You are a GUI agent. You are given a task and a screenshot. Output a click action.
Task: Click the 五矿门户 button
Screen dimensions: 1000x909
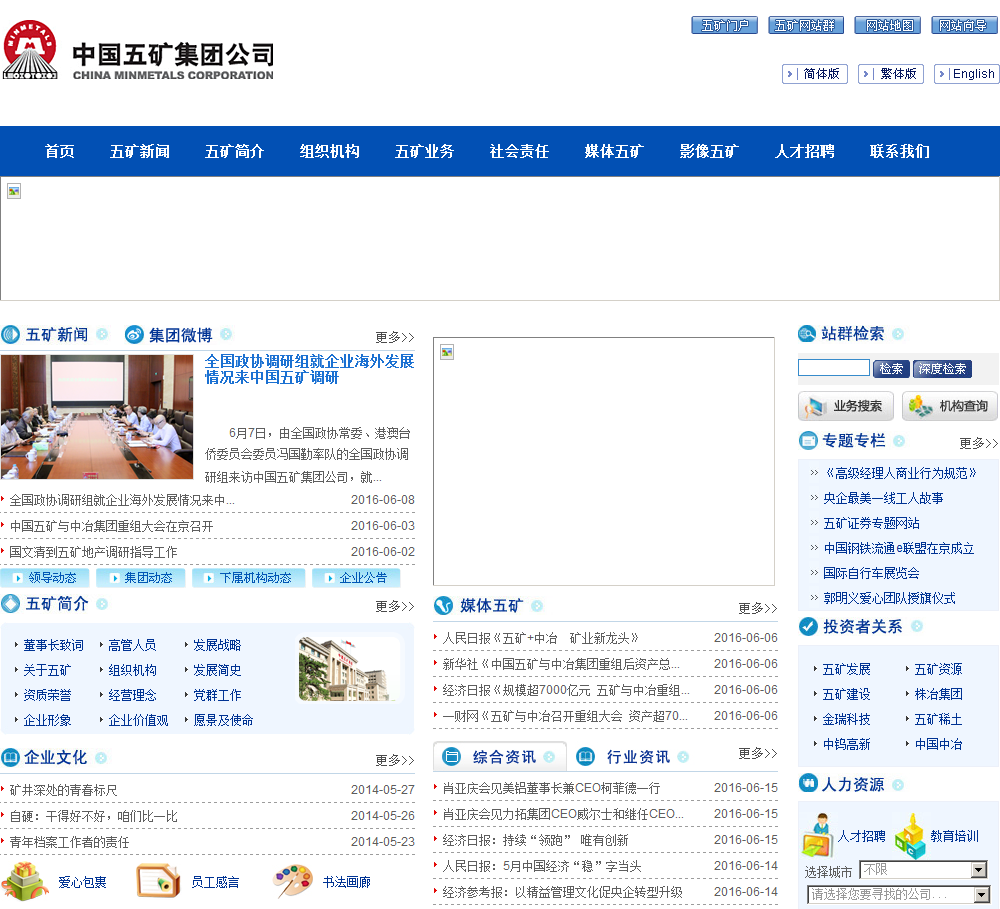point(724,26)
